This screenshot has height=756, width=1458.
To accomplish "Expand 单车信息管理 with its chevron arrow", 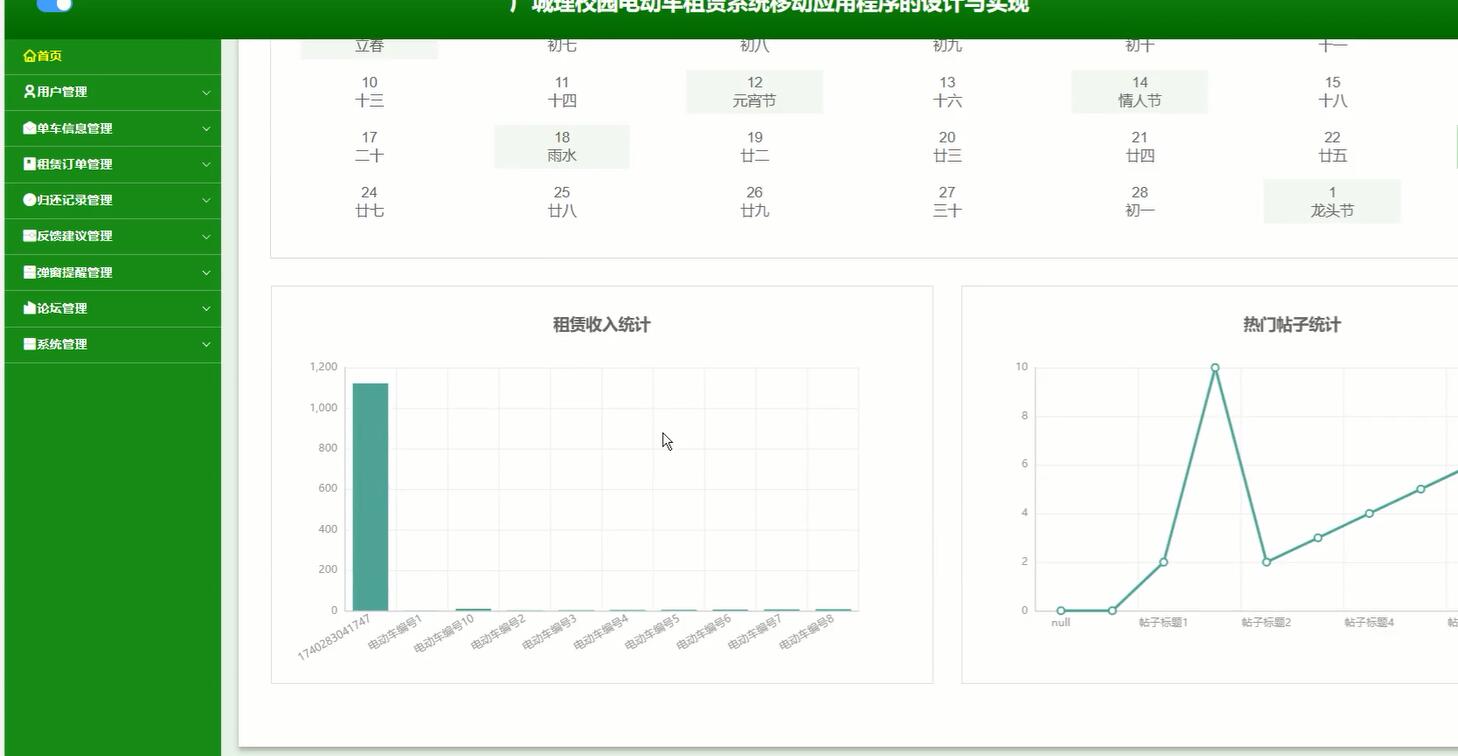I will (206, 128).
